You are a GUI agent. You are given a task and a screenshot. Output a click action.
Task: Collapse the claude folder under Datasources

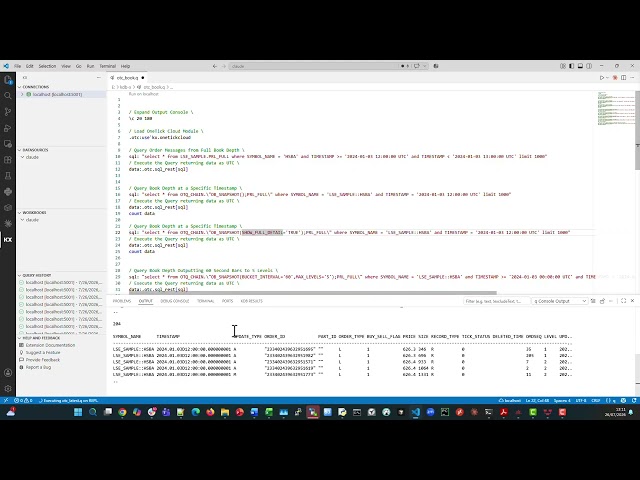pyautogui.click(x=22, y=157)
